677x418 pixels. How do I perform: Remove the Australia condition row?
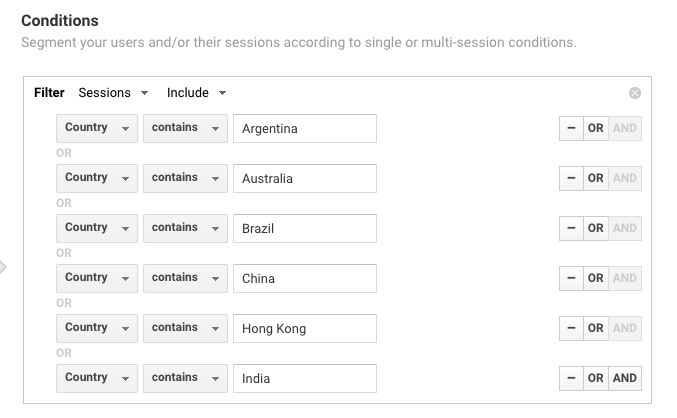point(570,178)
